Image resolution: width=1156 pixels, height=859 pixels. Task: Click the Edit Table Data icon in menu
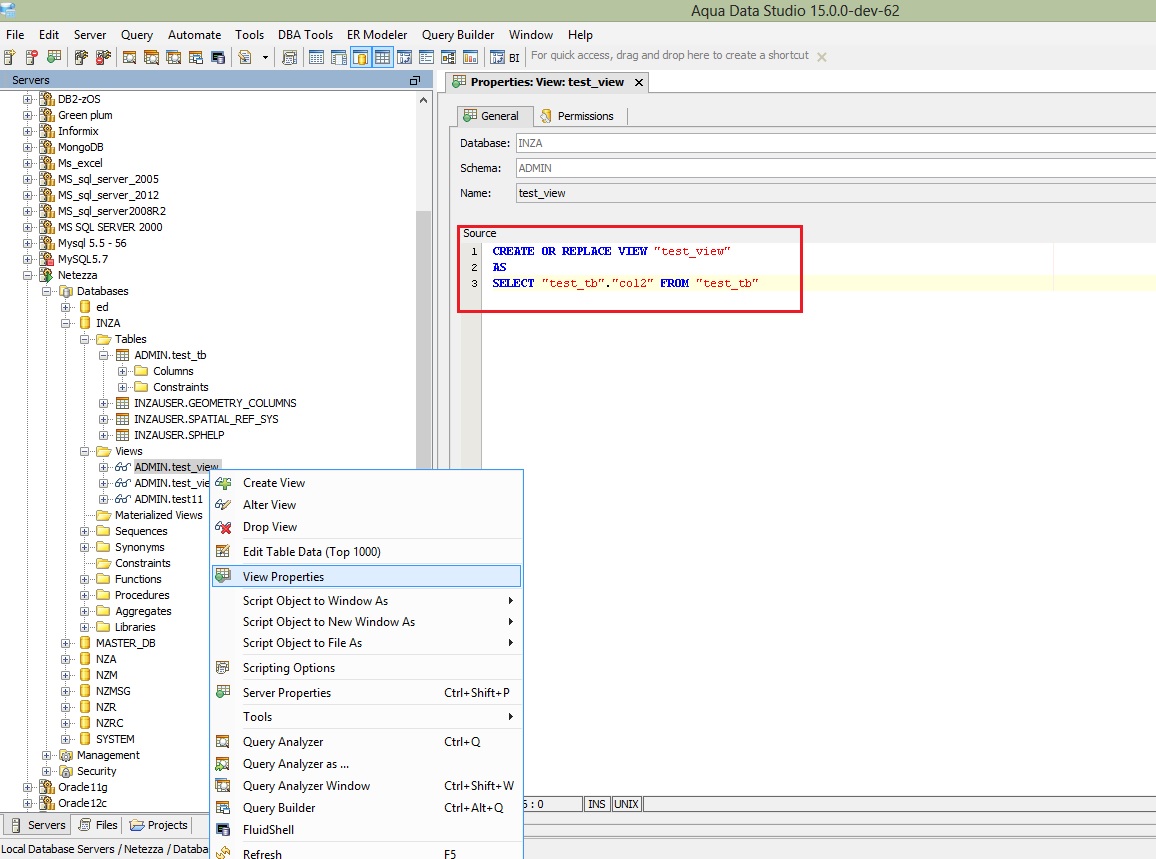coord(223,552)
